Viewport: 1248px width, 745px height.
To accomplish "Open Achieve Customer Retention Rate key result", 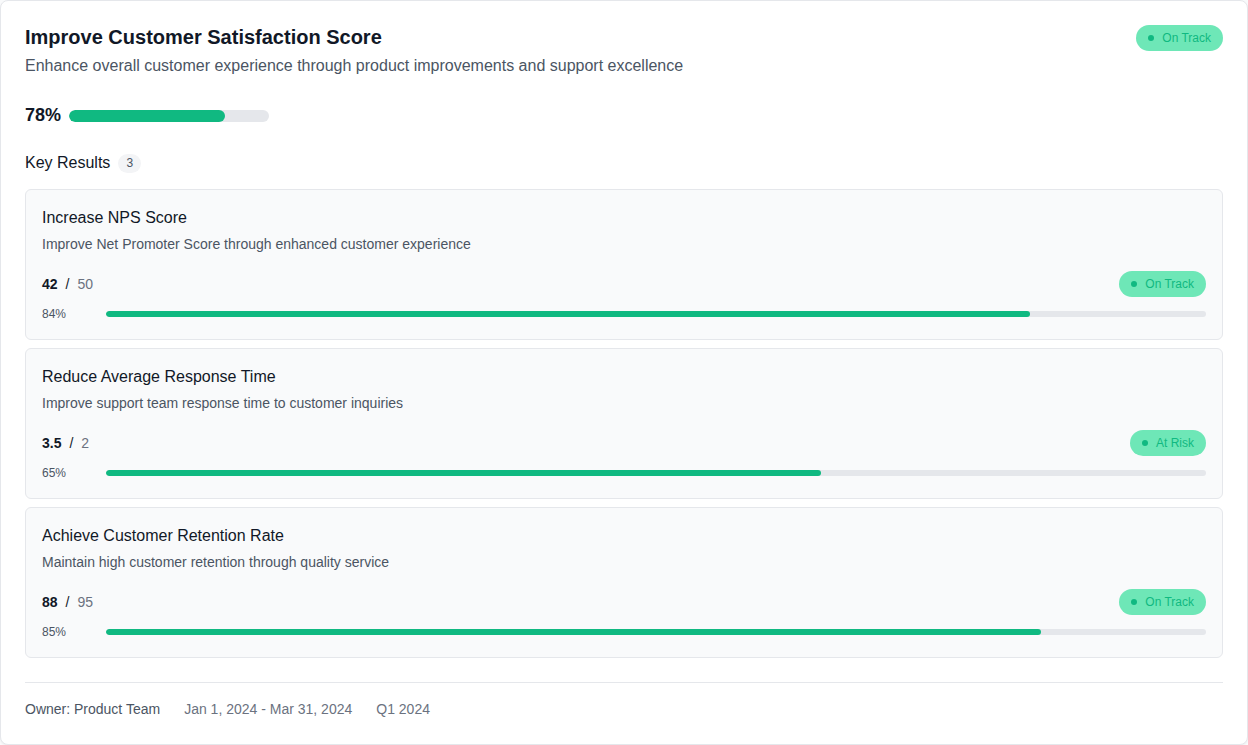I will point(162,536).
